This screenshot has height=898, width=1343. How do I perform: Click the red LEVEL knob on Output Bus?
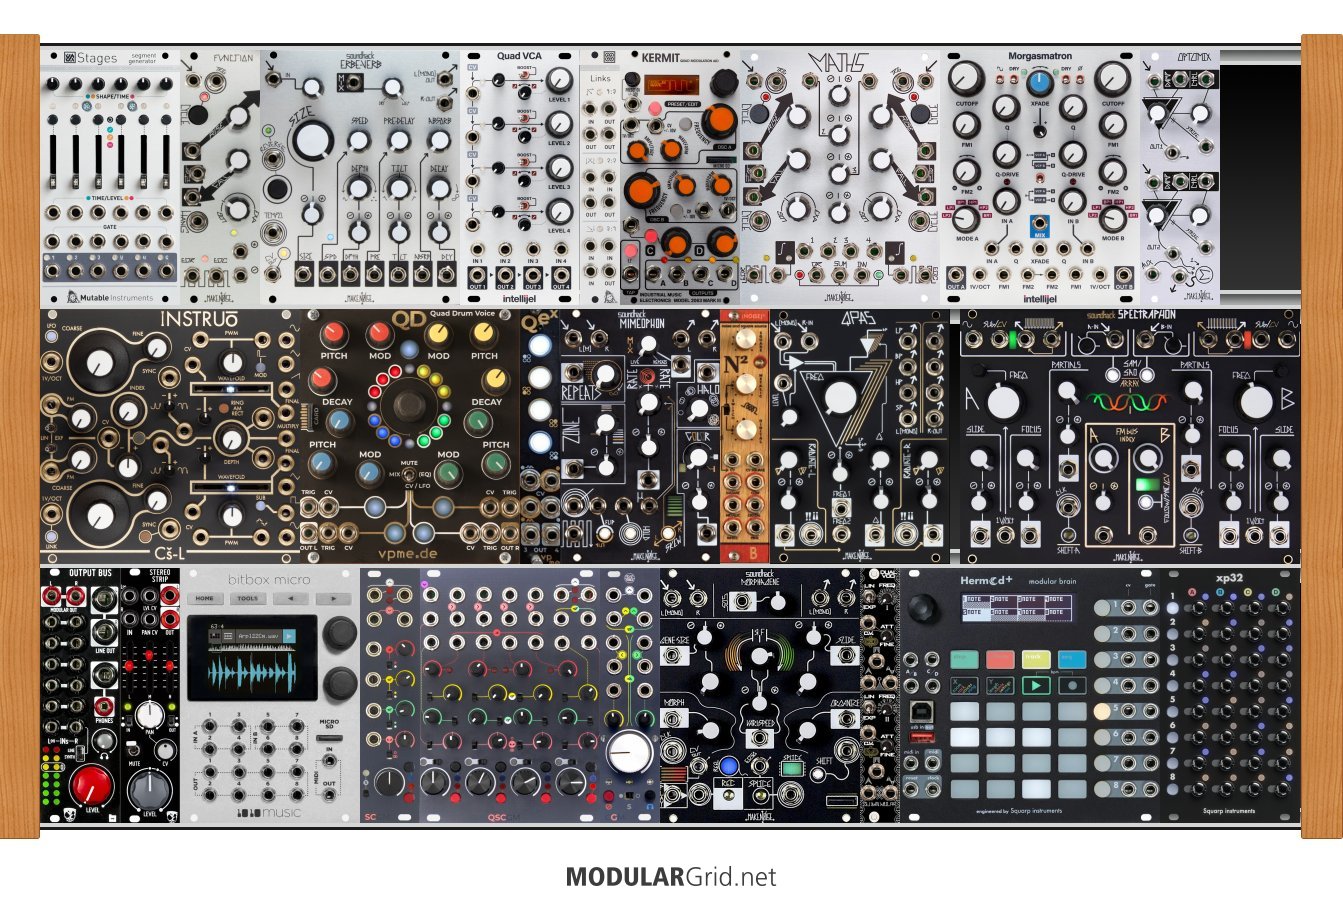pyautogui.click(x=90, y=786)
